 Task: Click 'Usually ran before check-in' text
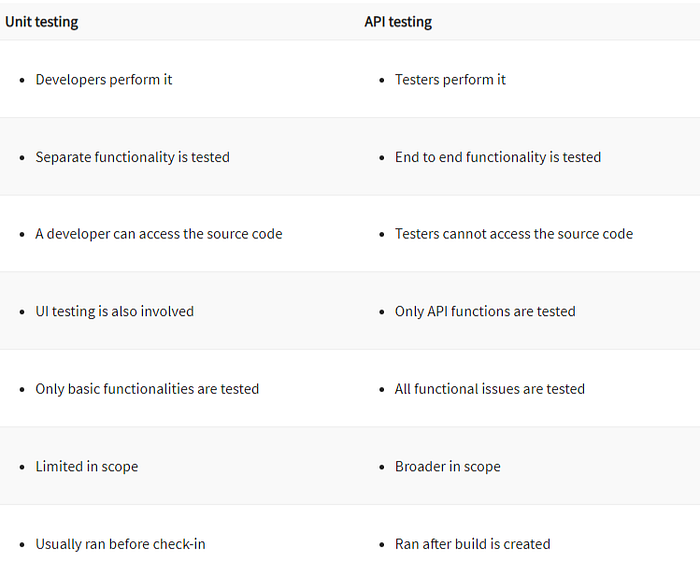point(120,544)
